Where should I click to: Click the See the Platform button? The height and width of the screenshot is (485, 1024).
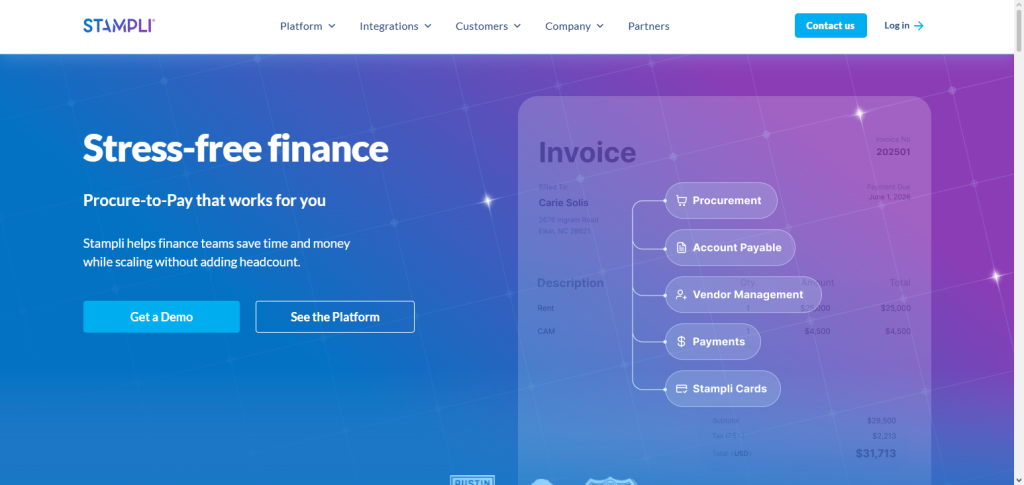(335, 317)
